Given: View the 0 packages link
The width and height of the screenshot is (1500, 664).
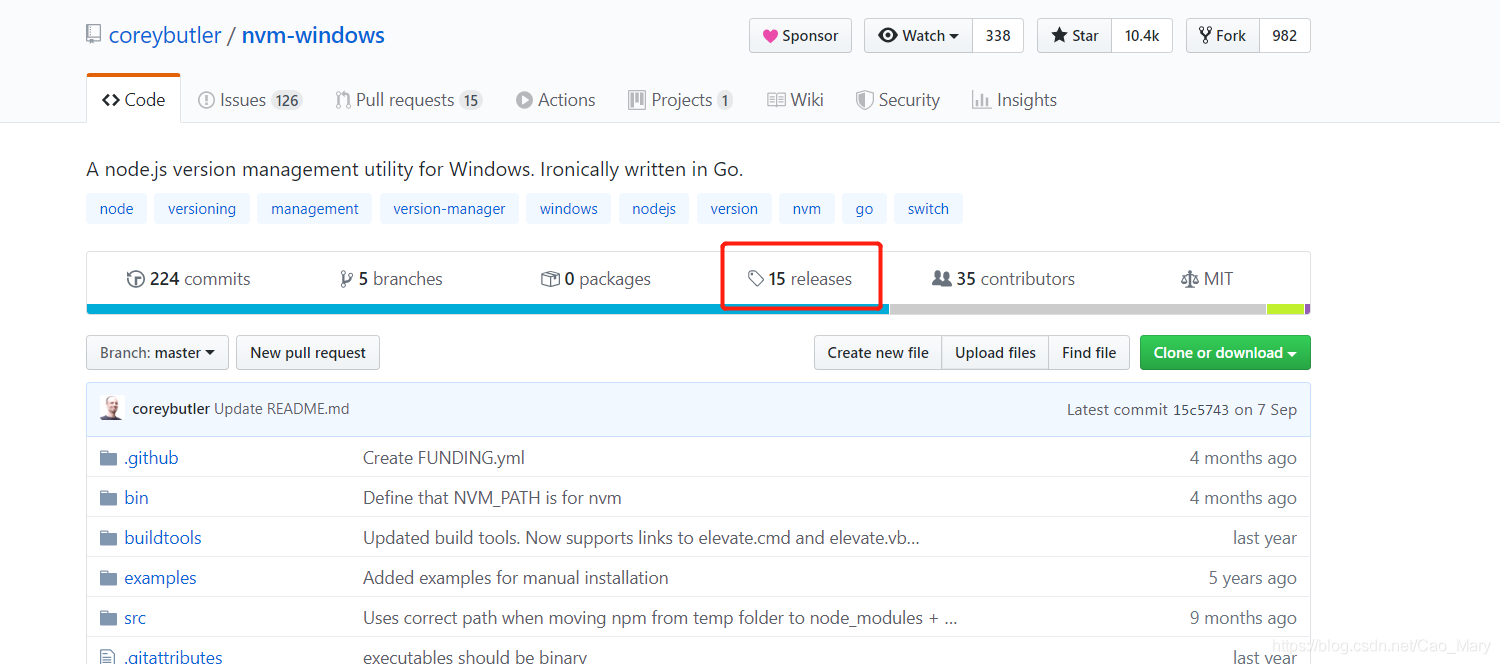Looking at the screenshot, I should [x=596, y=279].
